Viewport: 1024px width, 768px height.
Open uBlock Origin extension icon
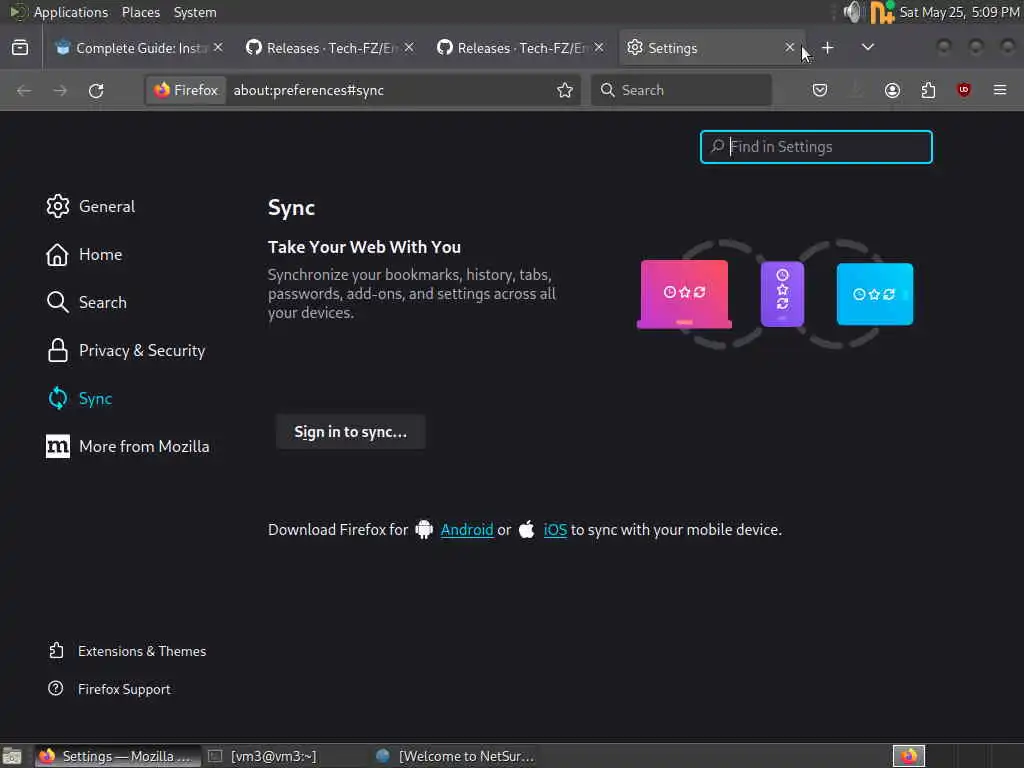tap(964, 90)
